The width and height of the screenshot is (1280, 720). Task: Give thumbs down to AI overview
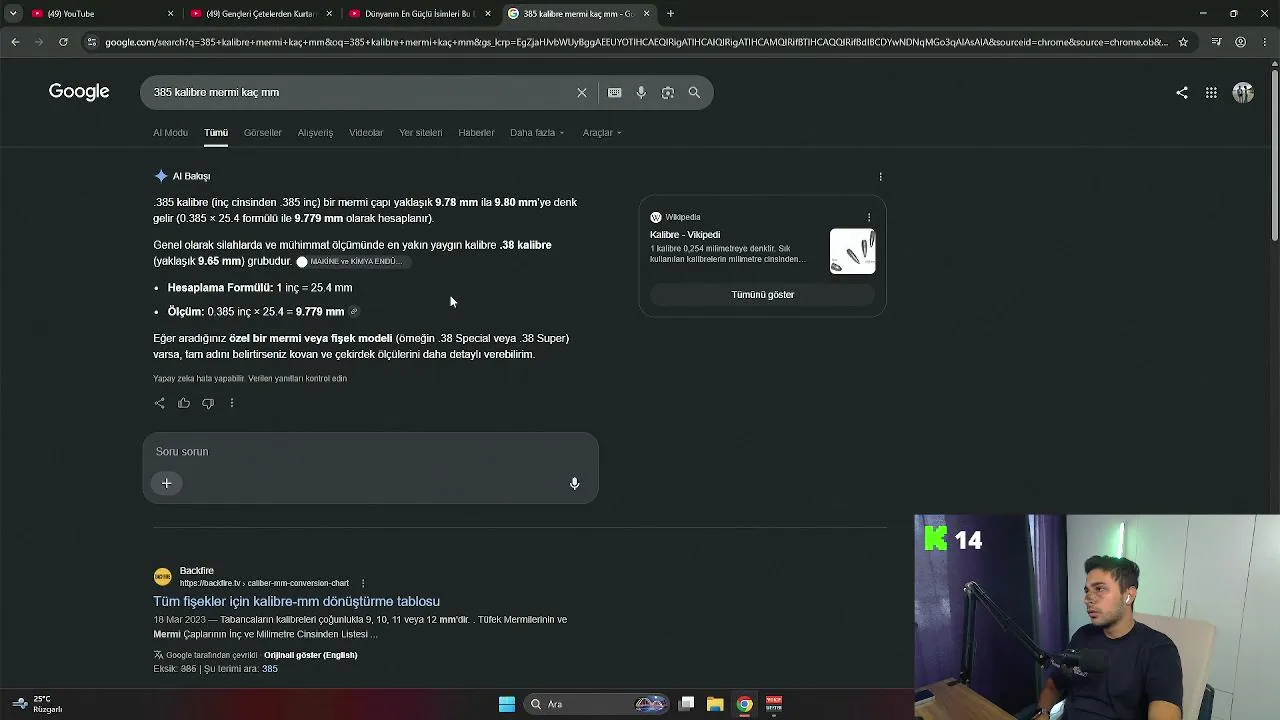coord(208,403)
